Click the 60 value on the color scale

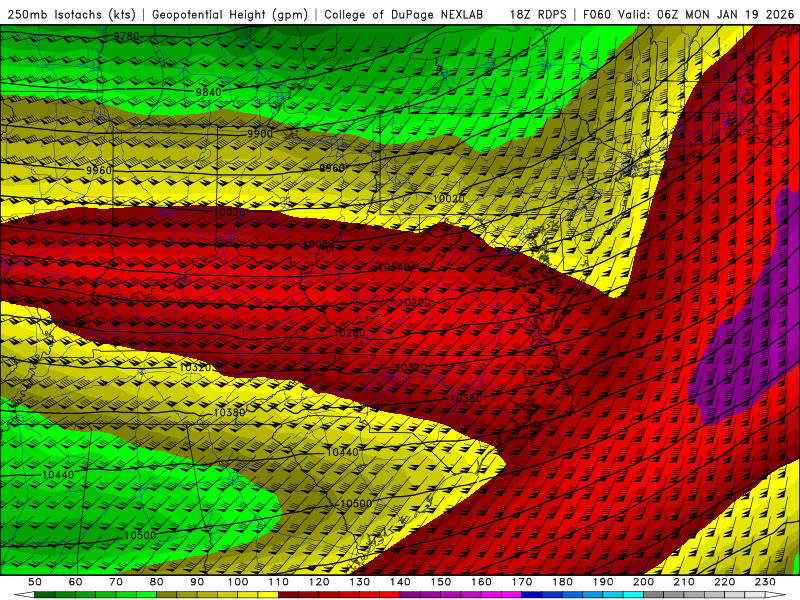(76, 582)
